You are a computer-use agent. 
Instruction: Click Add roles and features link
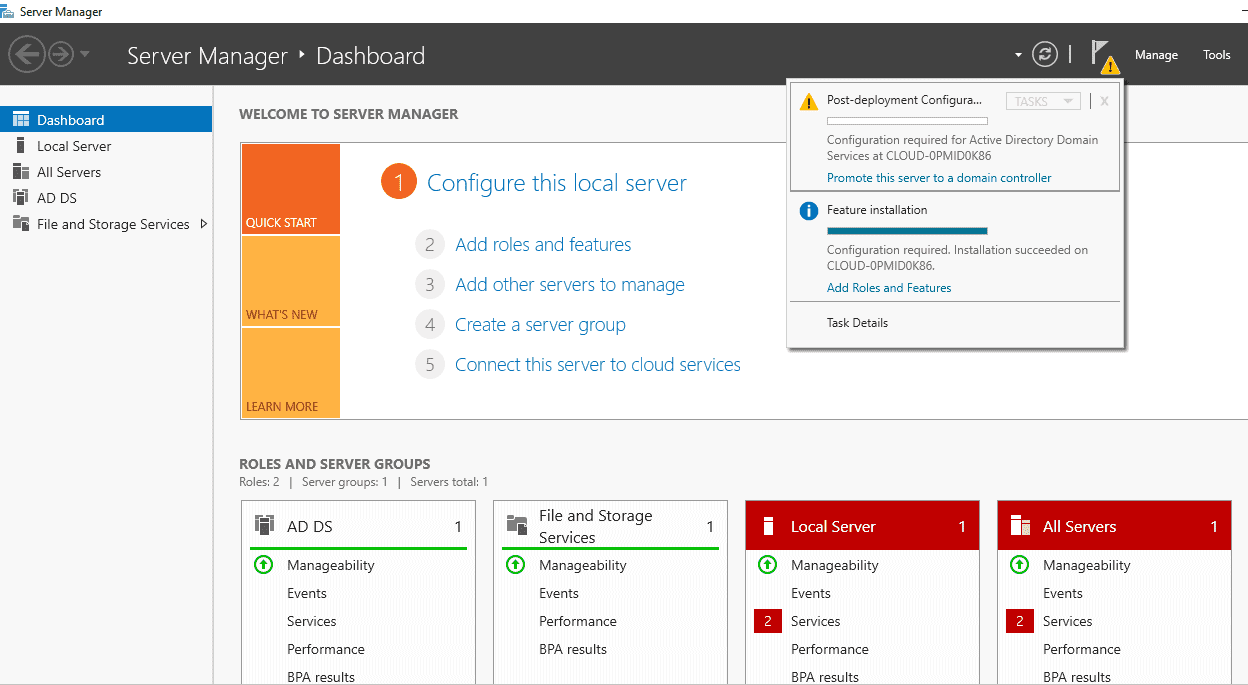click(543, 244)
